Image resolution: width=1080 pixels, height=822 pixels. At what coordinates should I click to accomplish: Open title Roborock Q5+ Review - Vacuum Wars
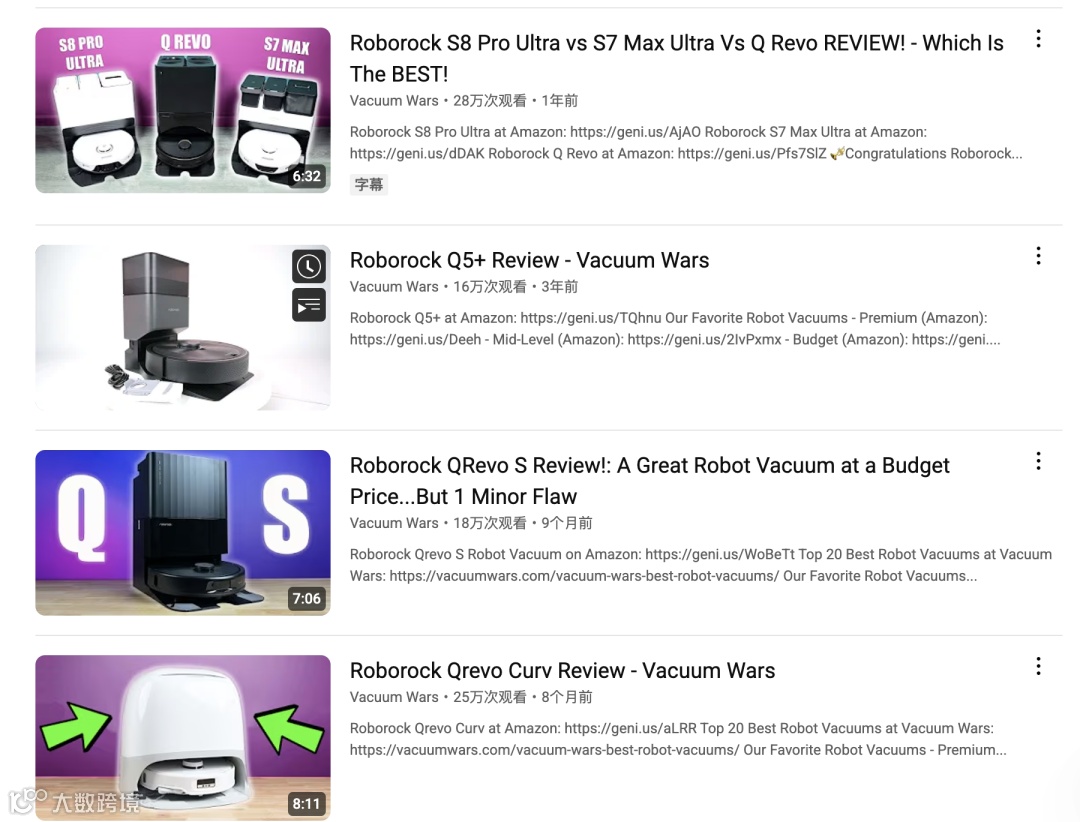529,260
